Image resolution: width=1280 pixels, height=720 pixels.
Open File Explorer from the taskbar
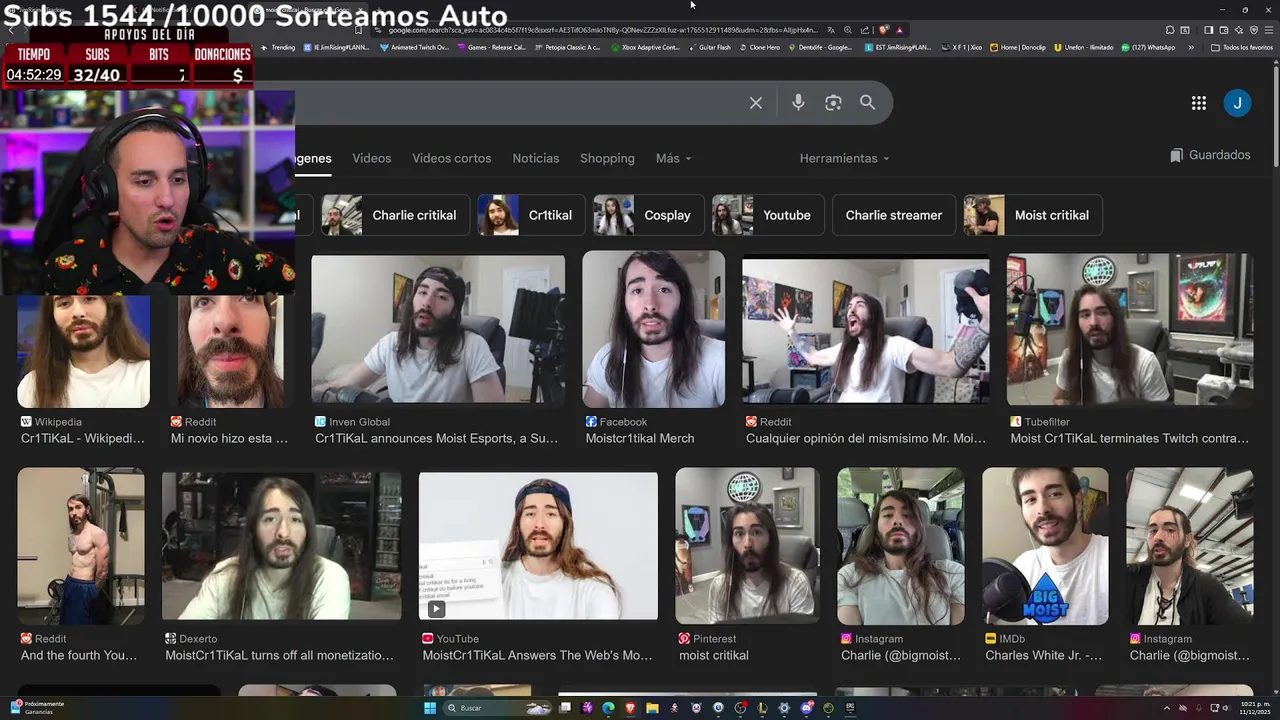click(x=652, y=708)
